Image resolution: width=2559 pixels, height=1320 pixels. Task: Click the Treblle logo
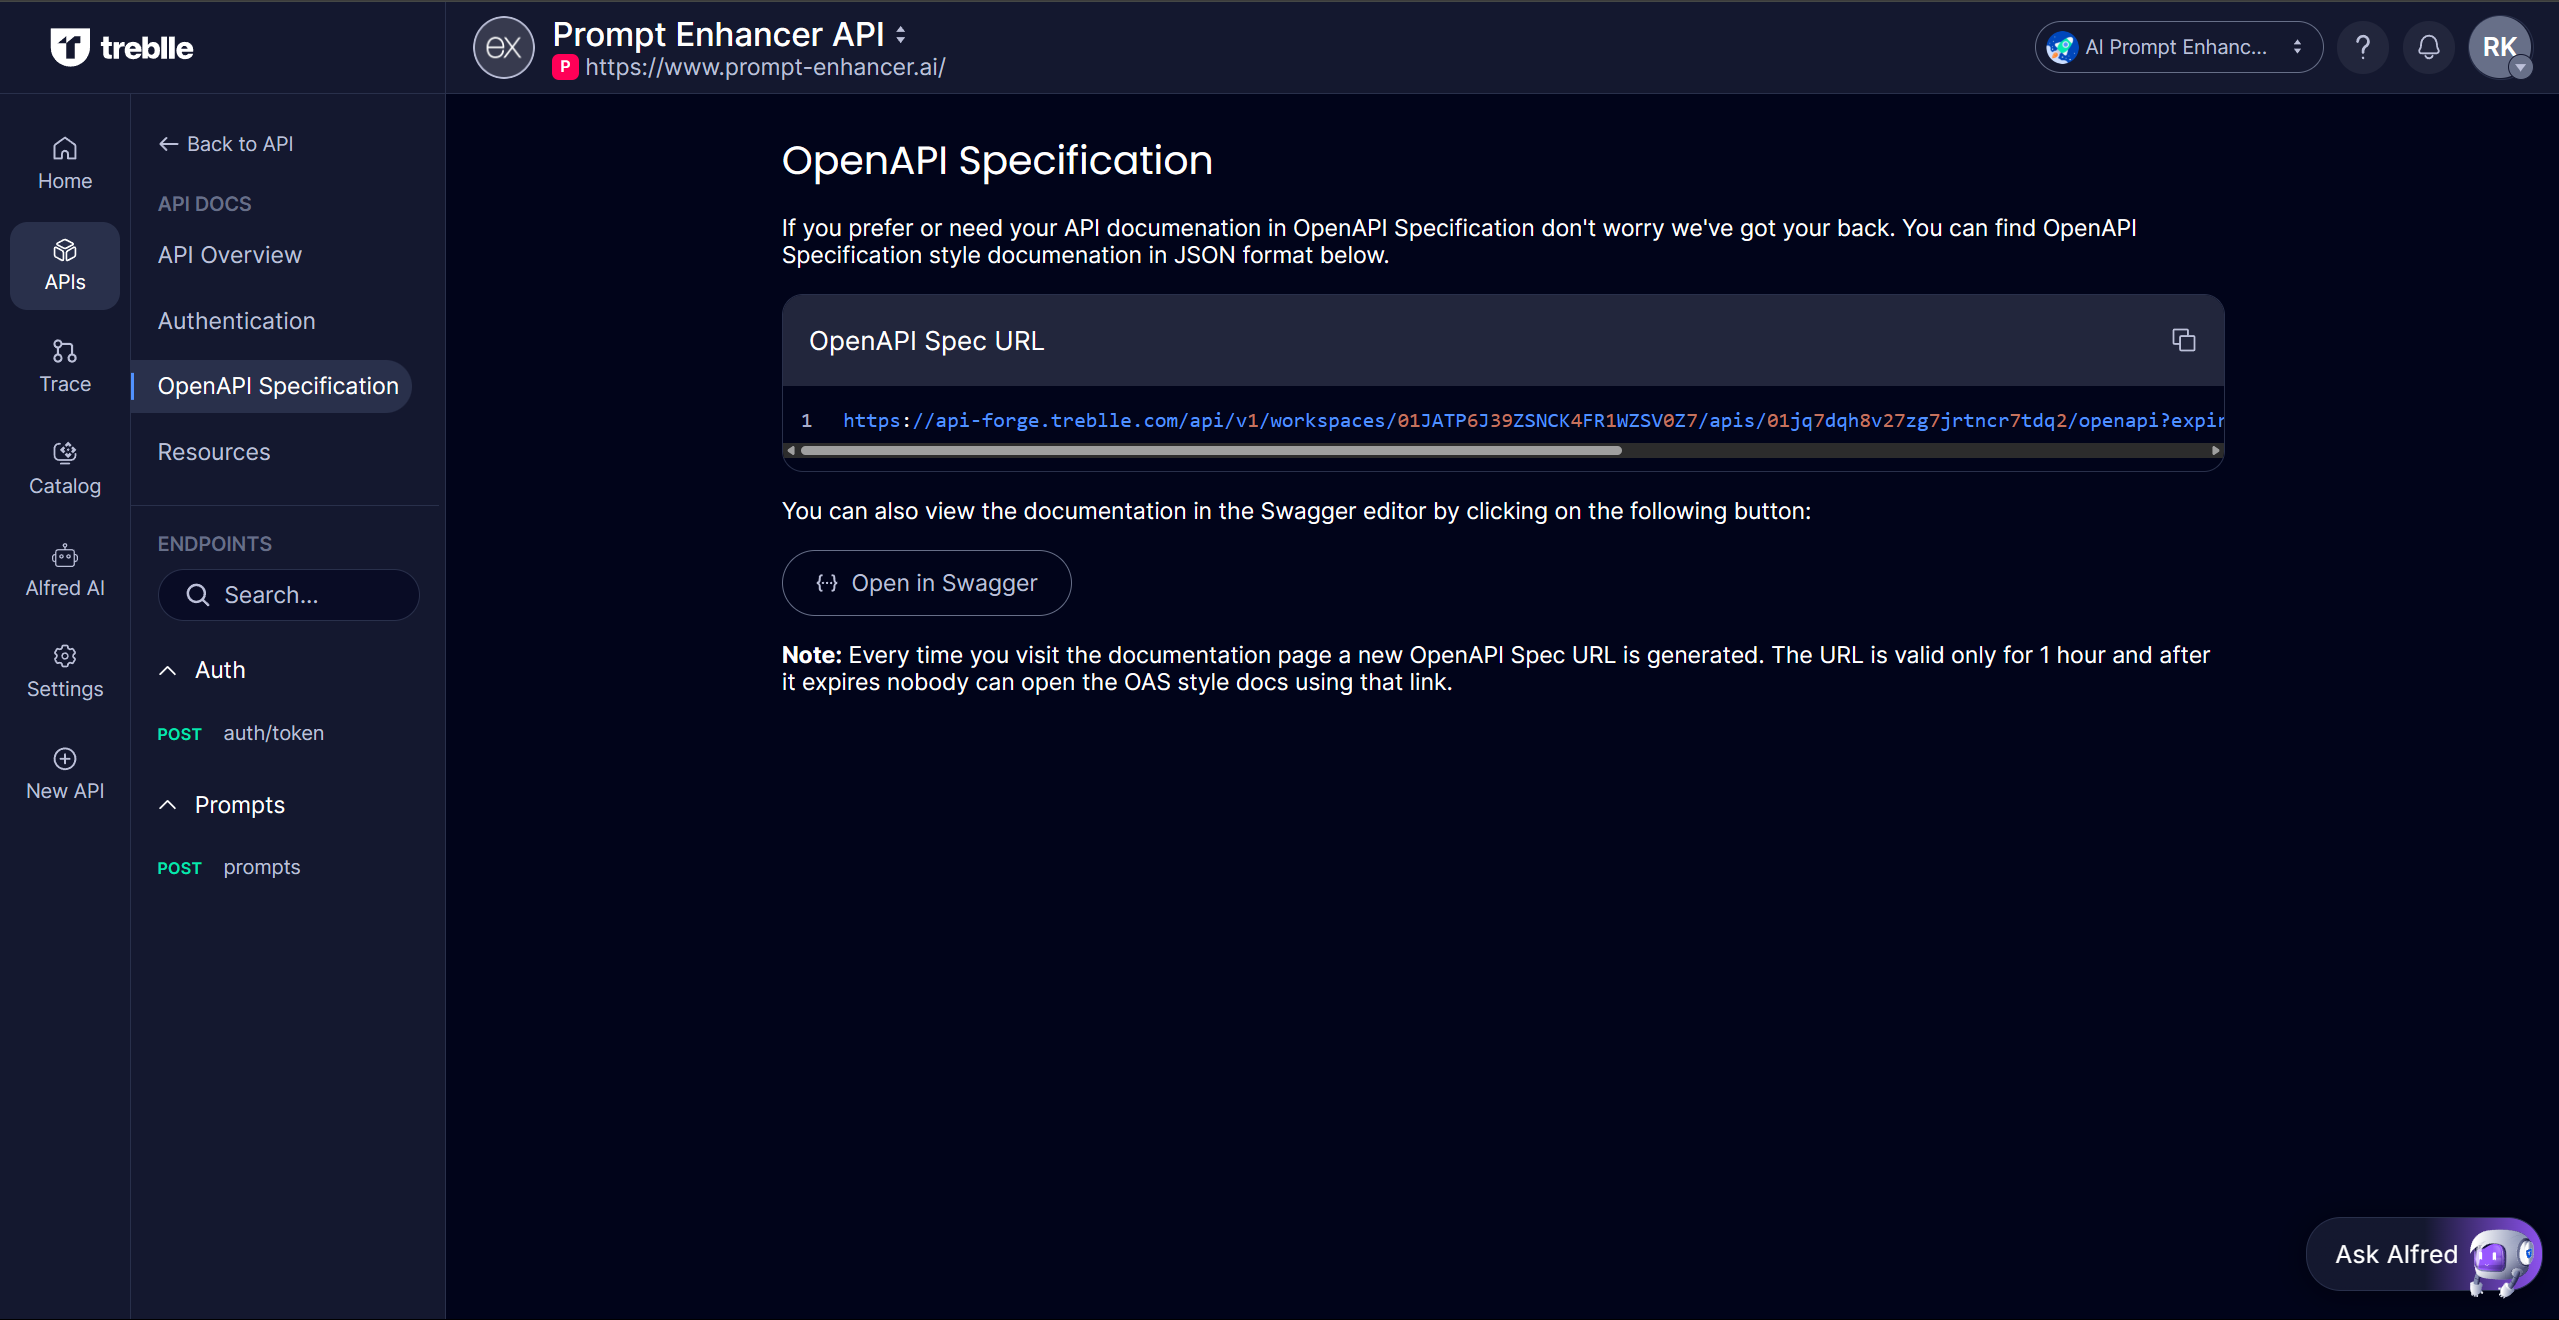click(x=122, y=47)
